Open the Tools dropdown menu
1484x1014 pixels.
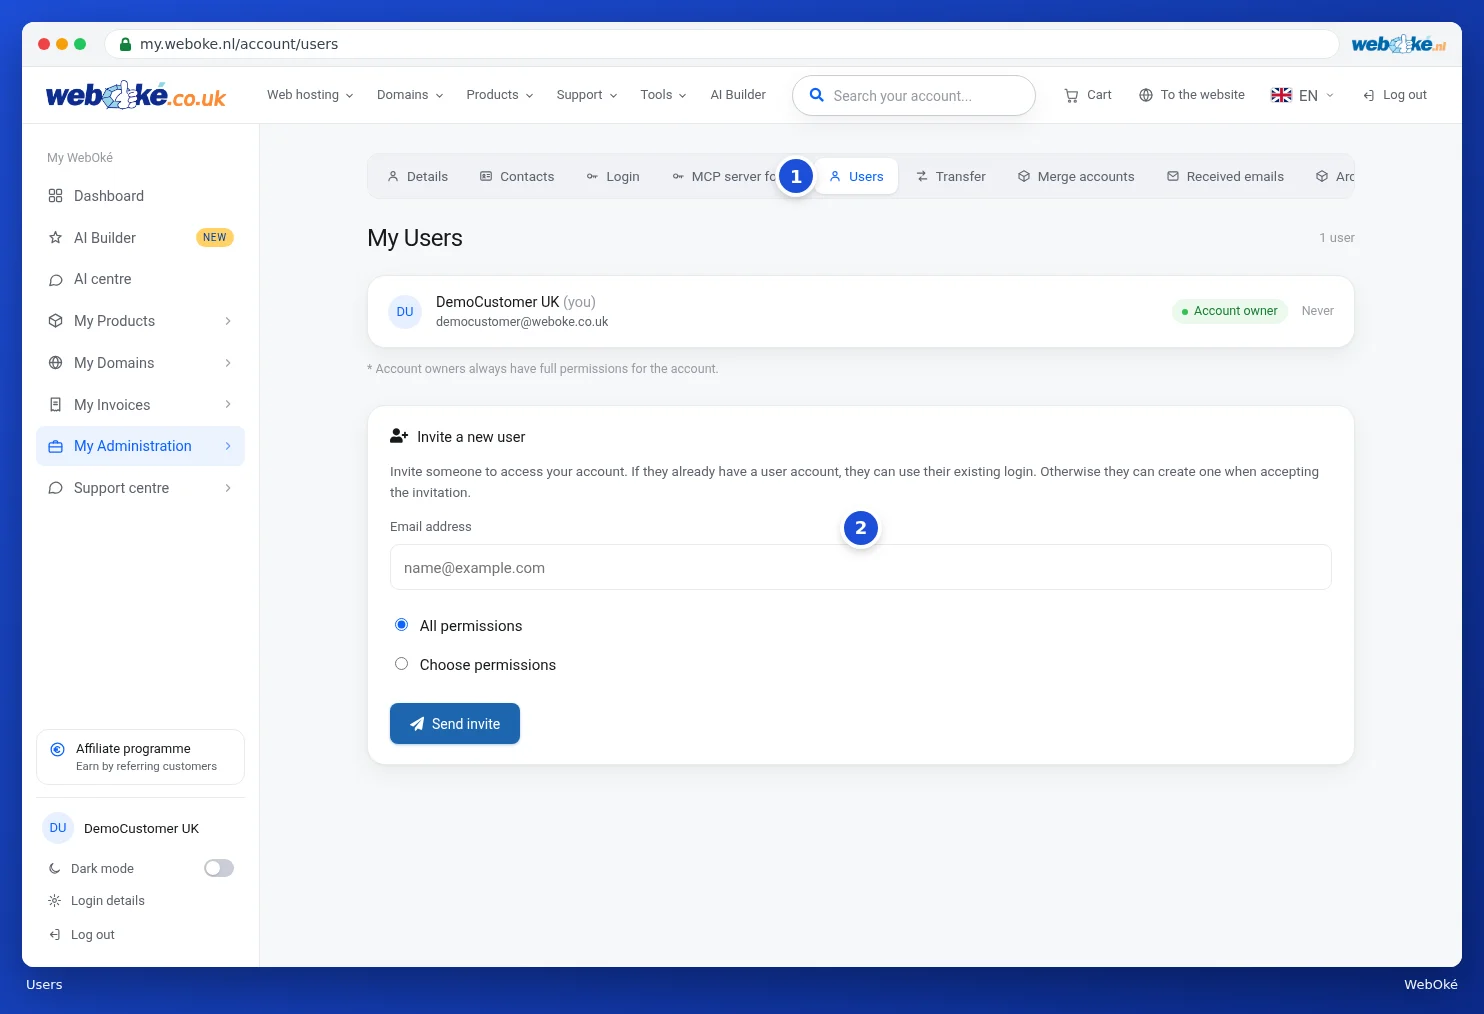[x=663, y=95]
